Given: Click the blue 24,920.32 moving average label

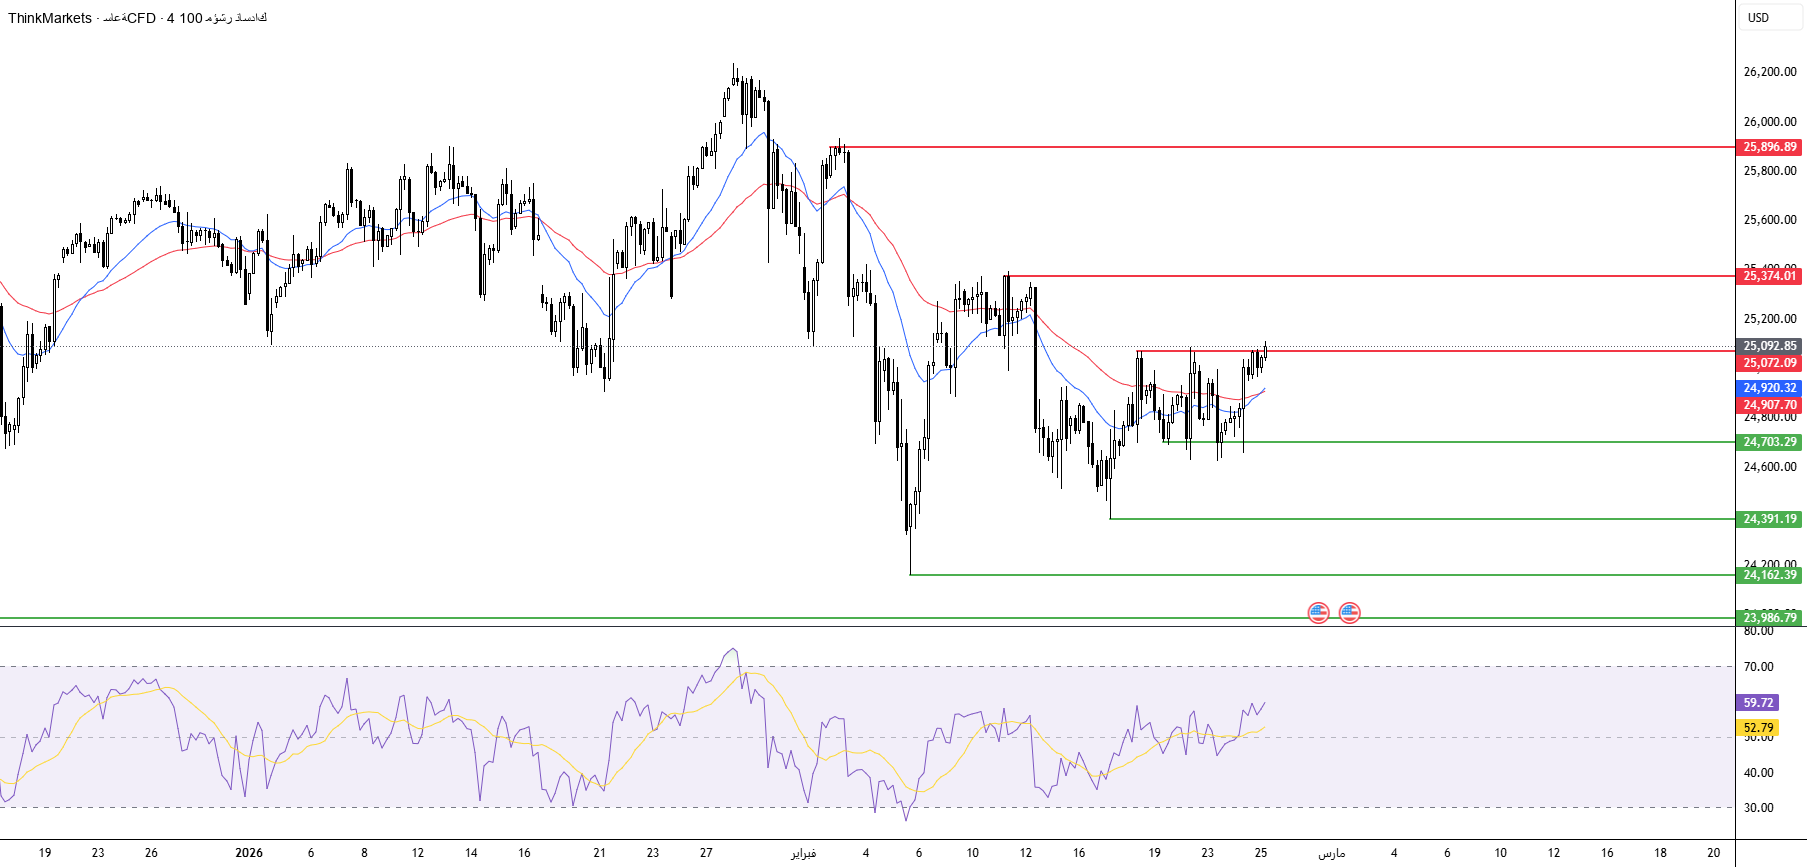Looking at the screenshot, I should tap(1769, 388).
